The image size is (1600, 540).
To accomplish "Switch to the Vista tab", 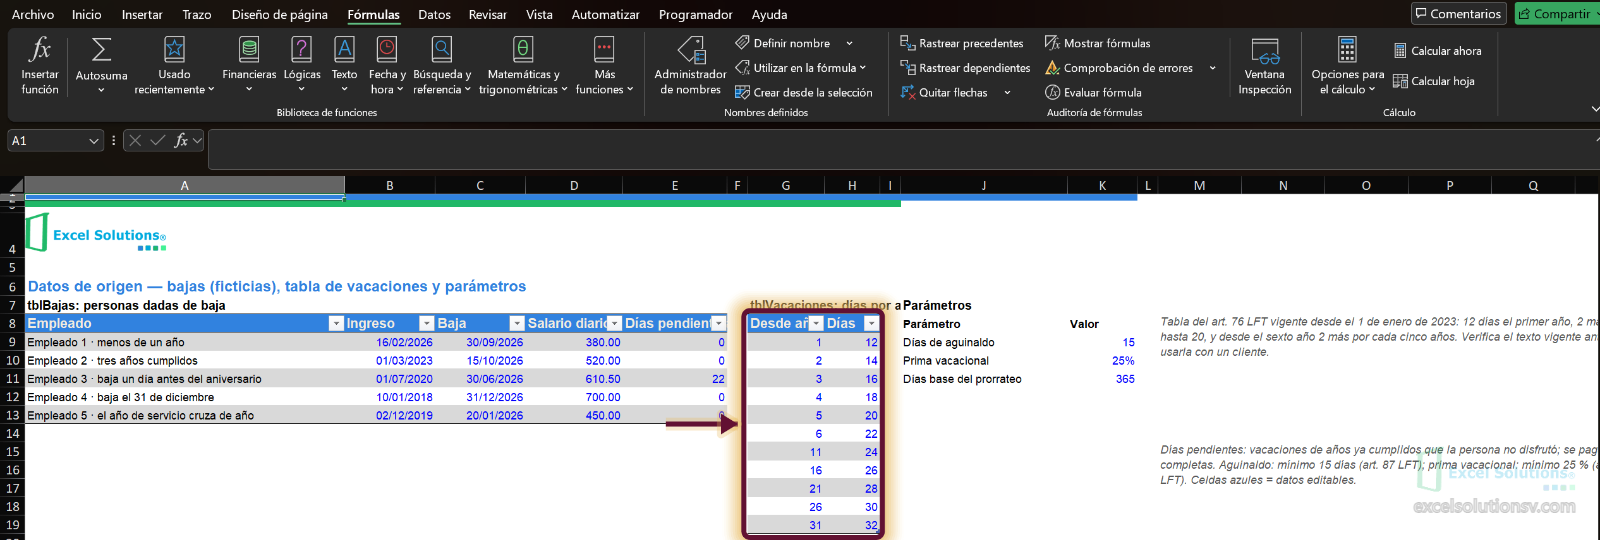I will click(539, 14).
